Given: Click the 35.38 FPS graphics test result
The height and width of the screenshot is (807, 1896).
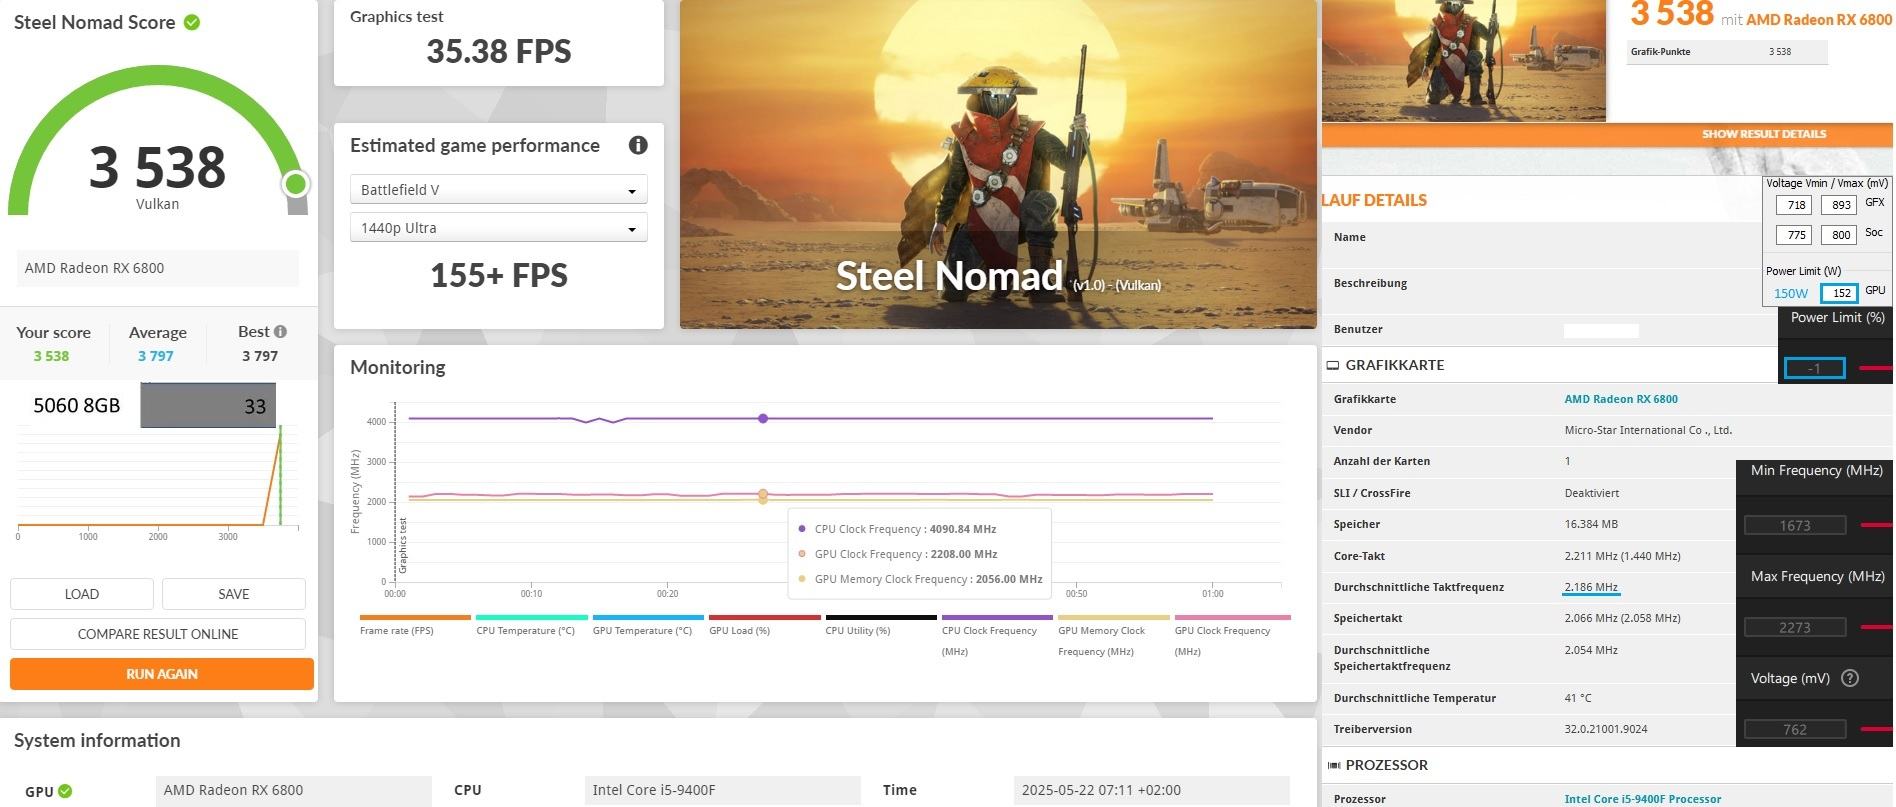Looking at the screenshot, I should pos(499,52).
